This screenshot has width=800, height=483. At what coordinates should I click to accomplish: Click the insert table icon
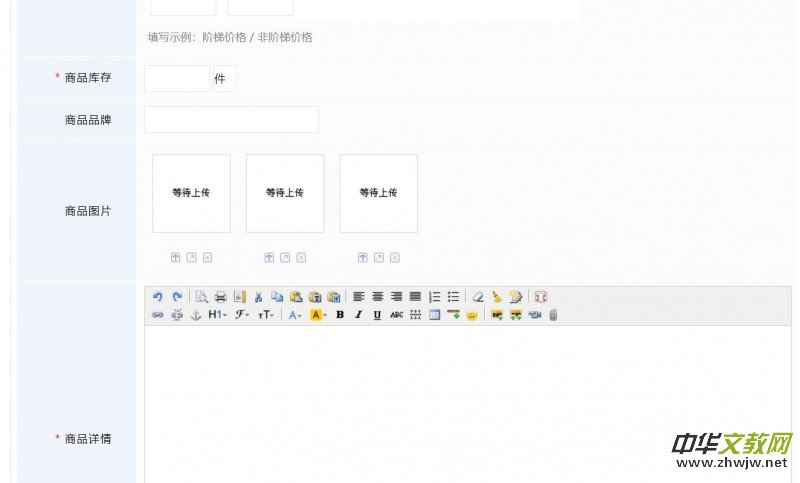point(435,315)
